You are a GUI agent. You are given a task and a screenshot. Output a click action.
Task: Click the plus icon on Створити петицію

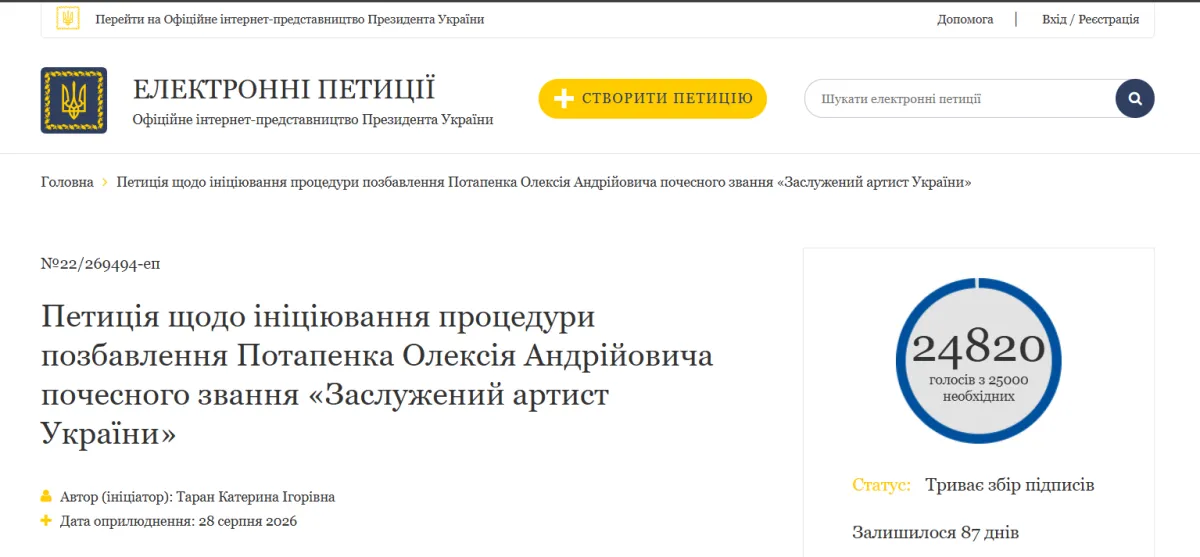564,99
